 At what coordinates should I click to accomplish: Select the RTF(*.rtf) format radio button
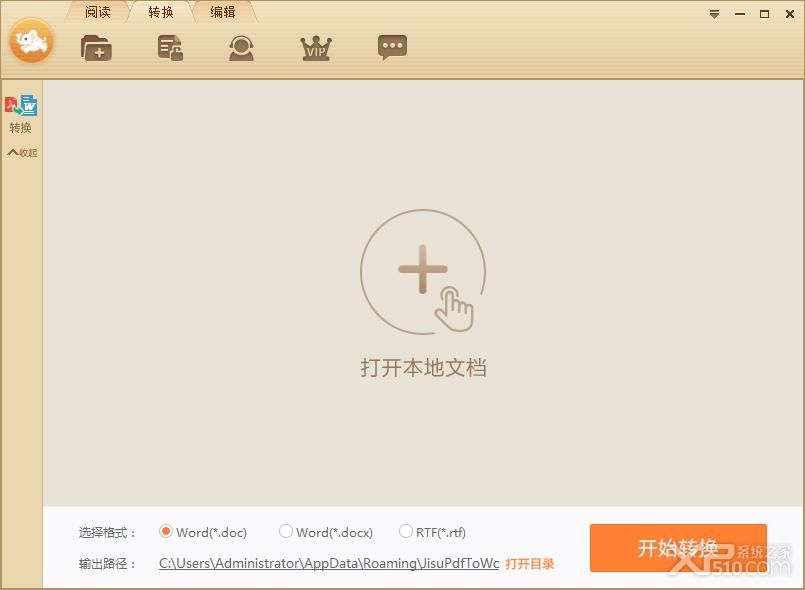pos(406,531)
